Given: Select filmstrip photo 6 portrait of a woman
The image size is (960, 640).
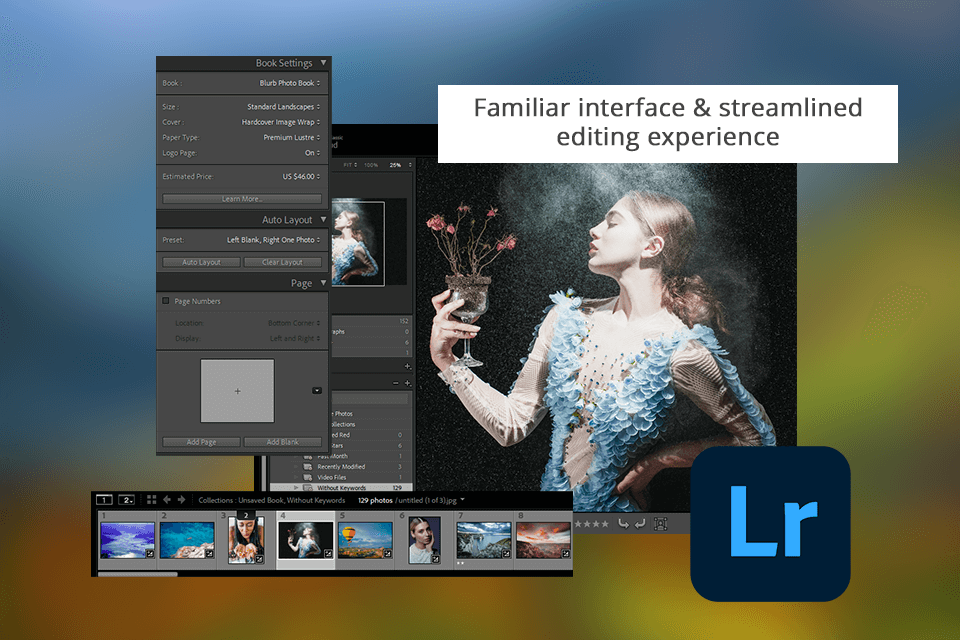Looking at the screenshot, I should pyautogui.click(x=424, y=539).
